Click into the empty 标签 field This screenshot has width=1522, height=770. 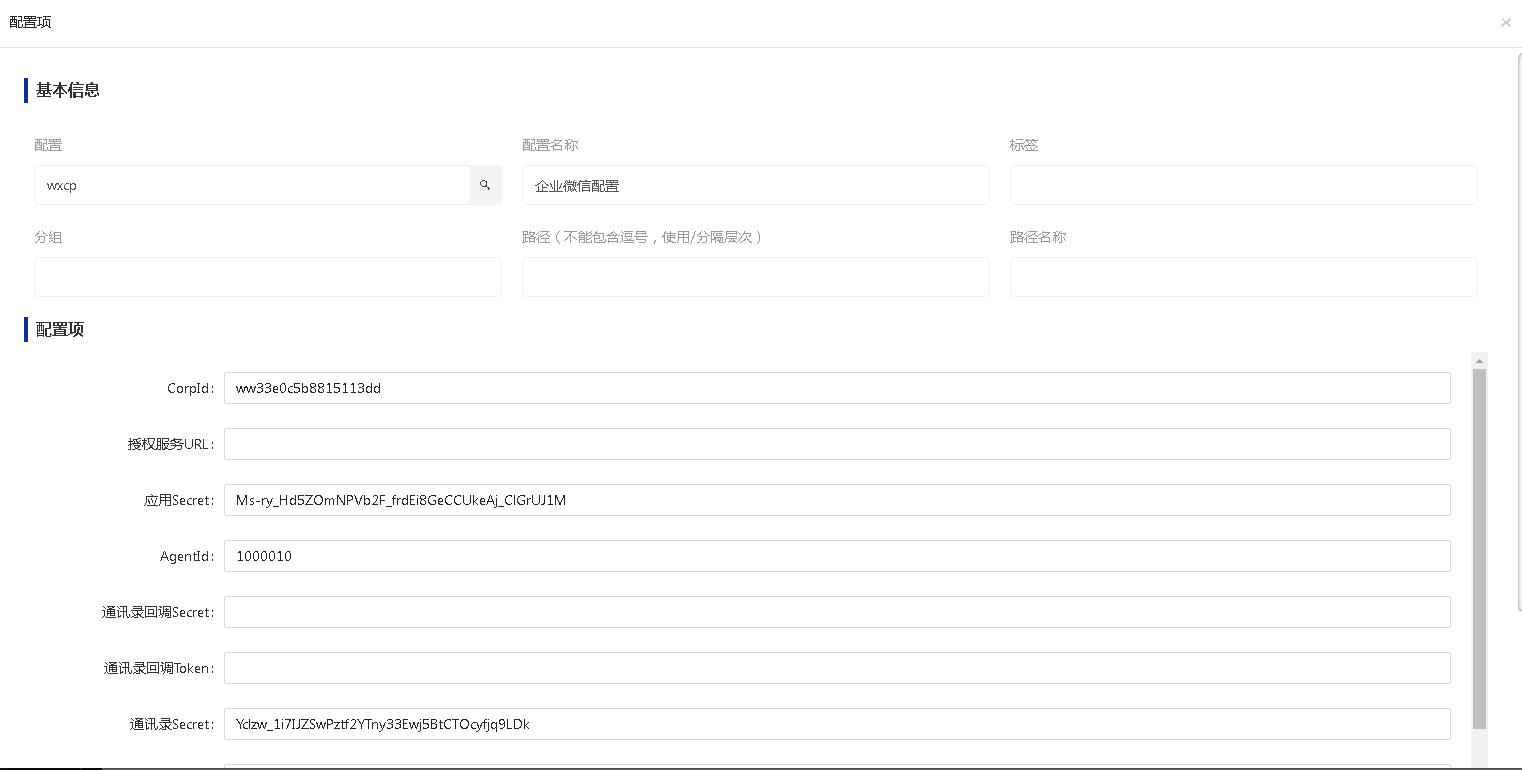1244,185
